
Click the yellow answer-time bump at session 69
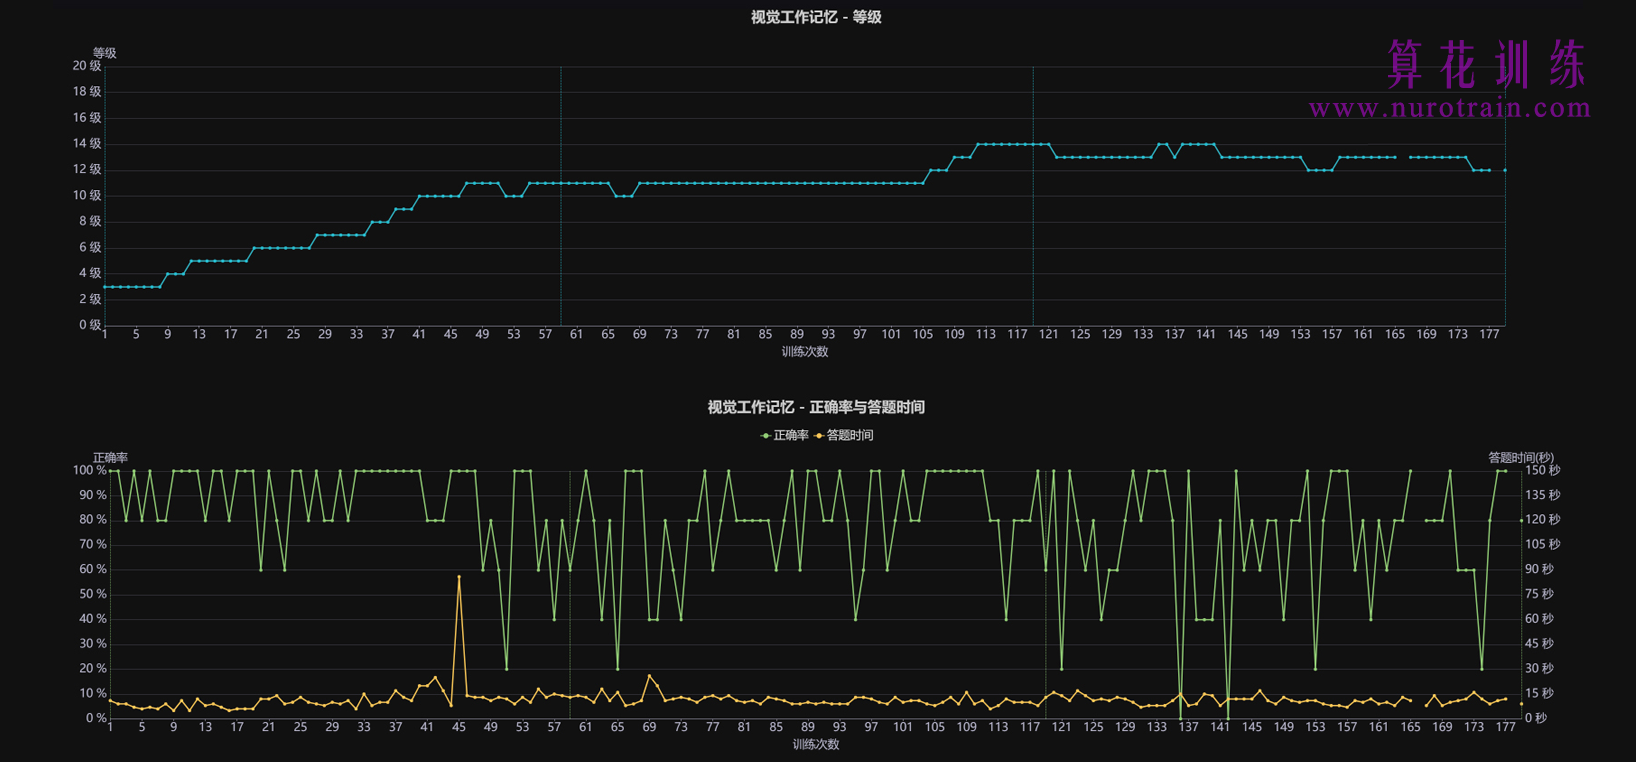[x=649, y=676]
